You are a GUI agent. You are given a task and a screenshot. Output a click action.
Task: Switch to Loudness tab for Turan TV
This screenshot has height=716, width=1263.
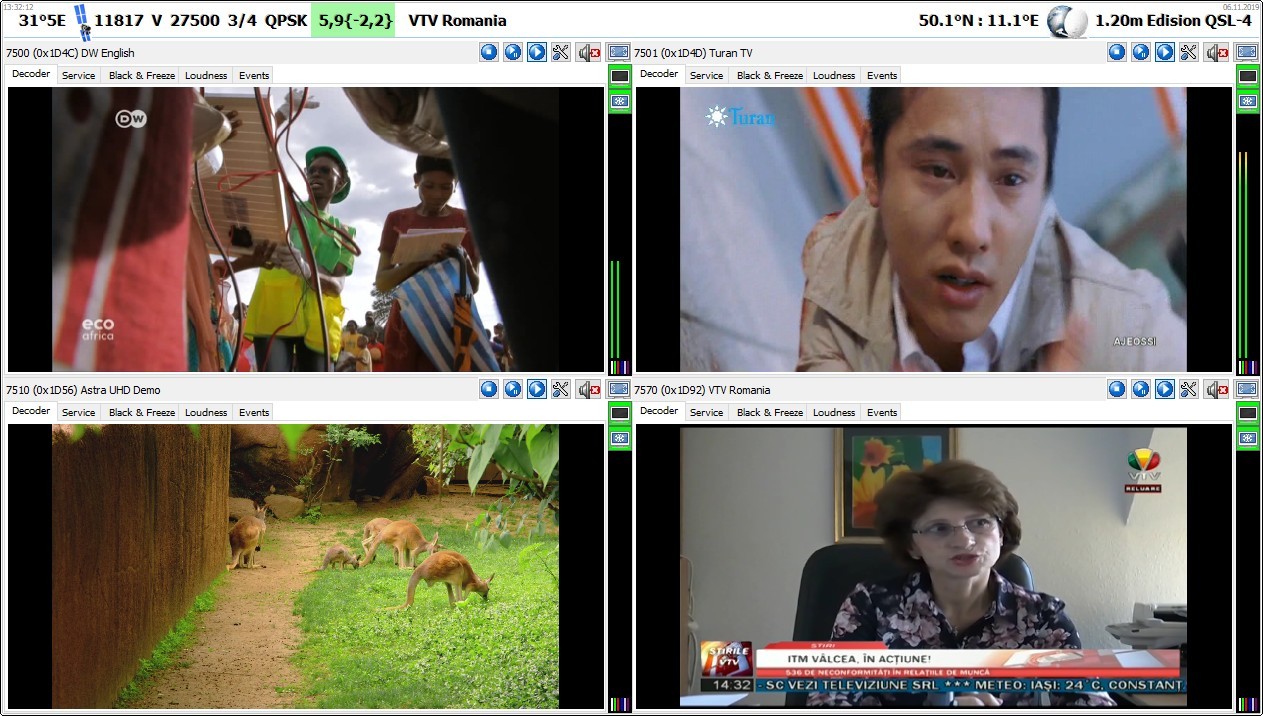coord(834,75)
